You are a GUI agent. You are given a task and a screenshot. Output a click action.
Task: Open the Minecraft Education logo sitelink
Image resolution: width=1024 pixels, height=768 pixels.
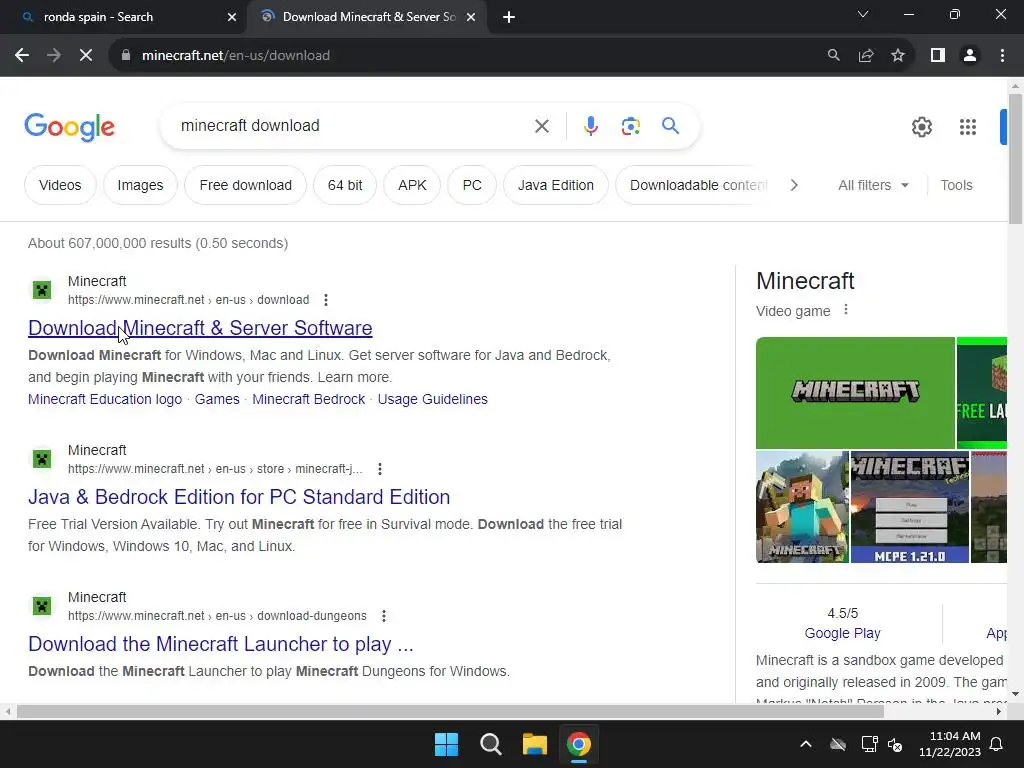(x=105, y=399)
